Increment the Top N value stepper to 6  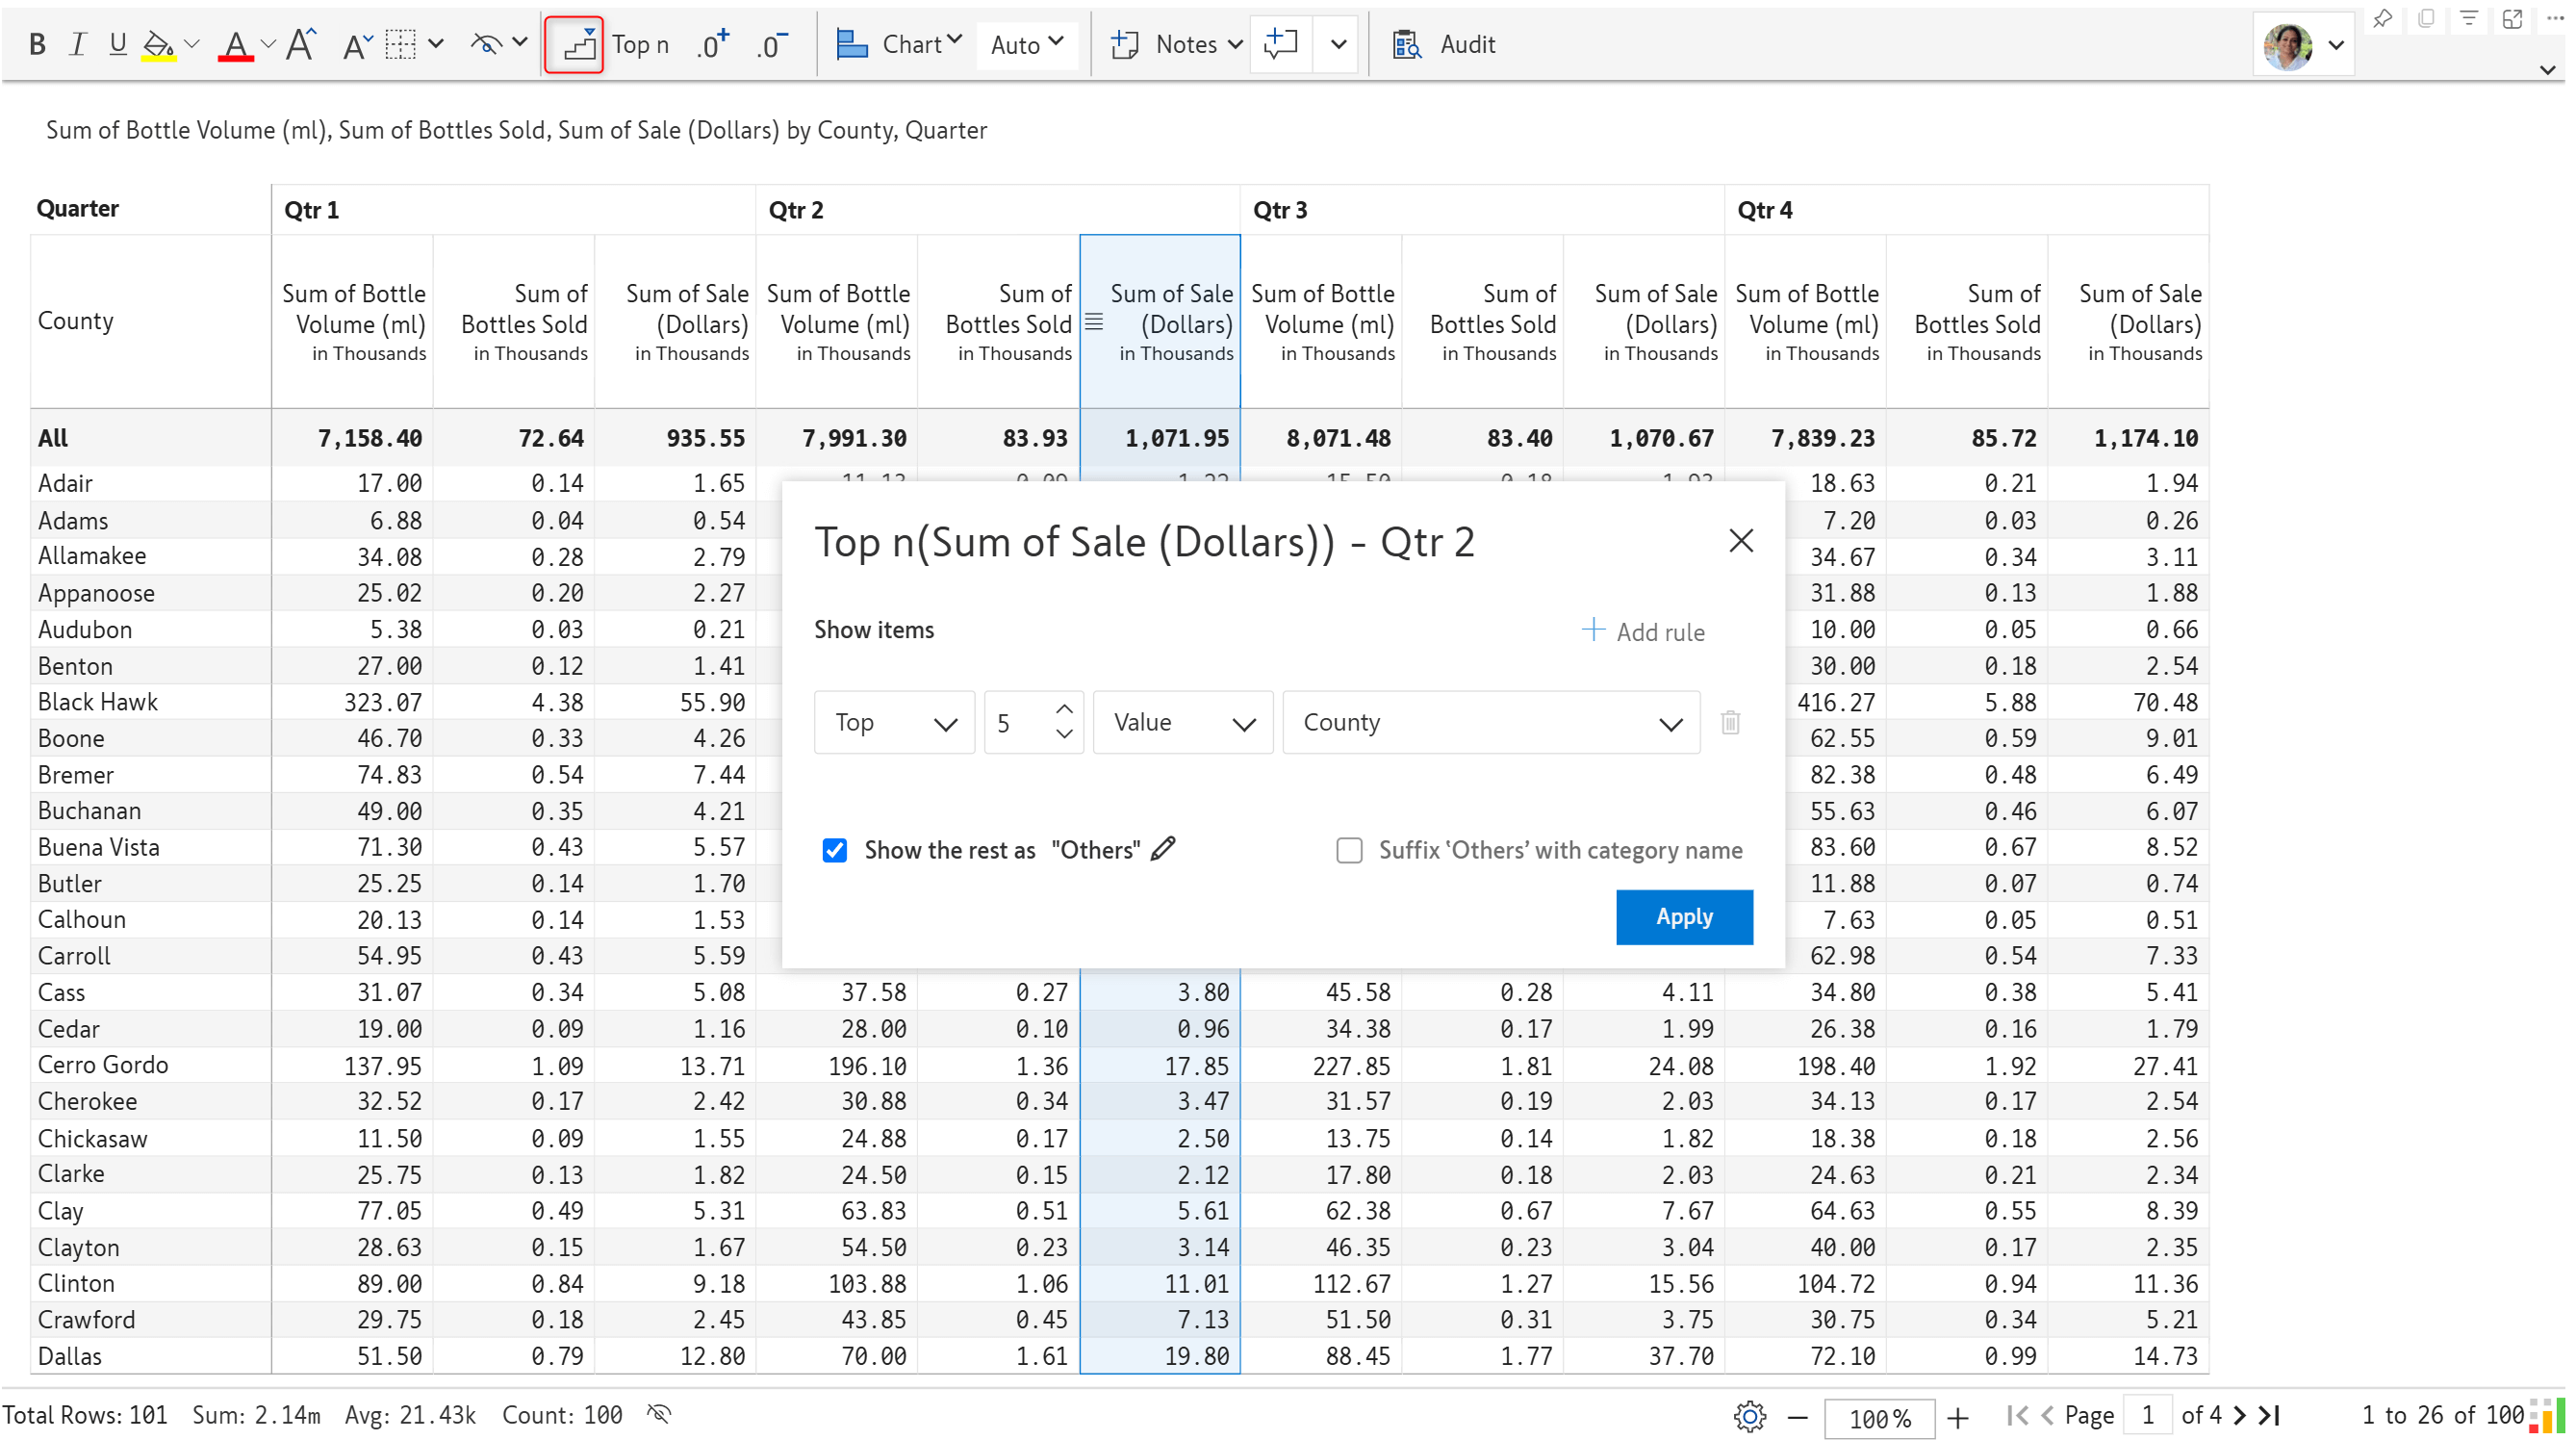click(1065, 709)
